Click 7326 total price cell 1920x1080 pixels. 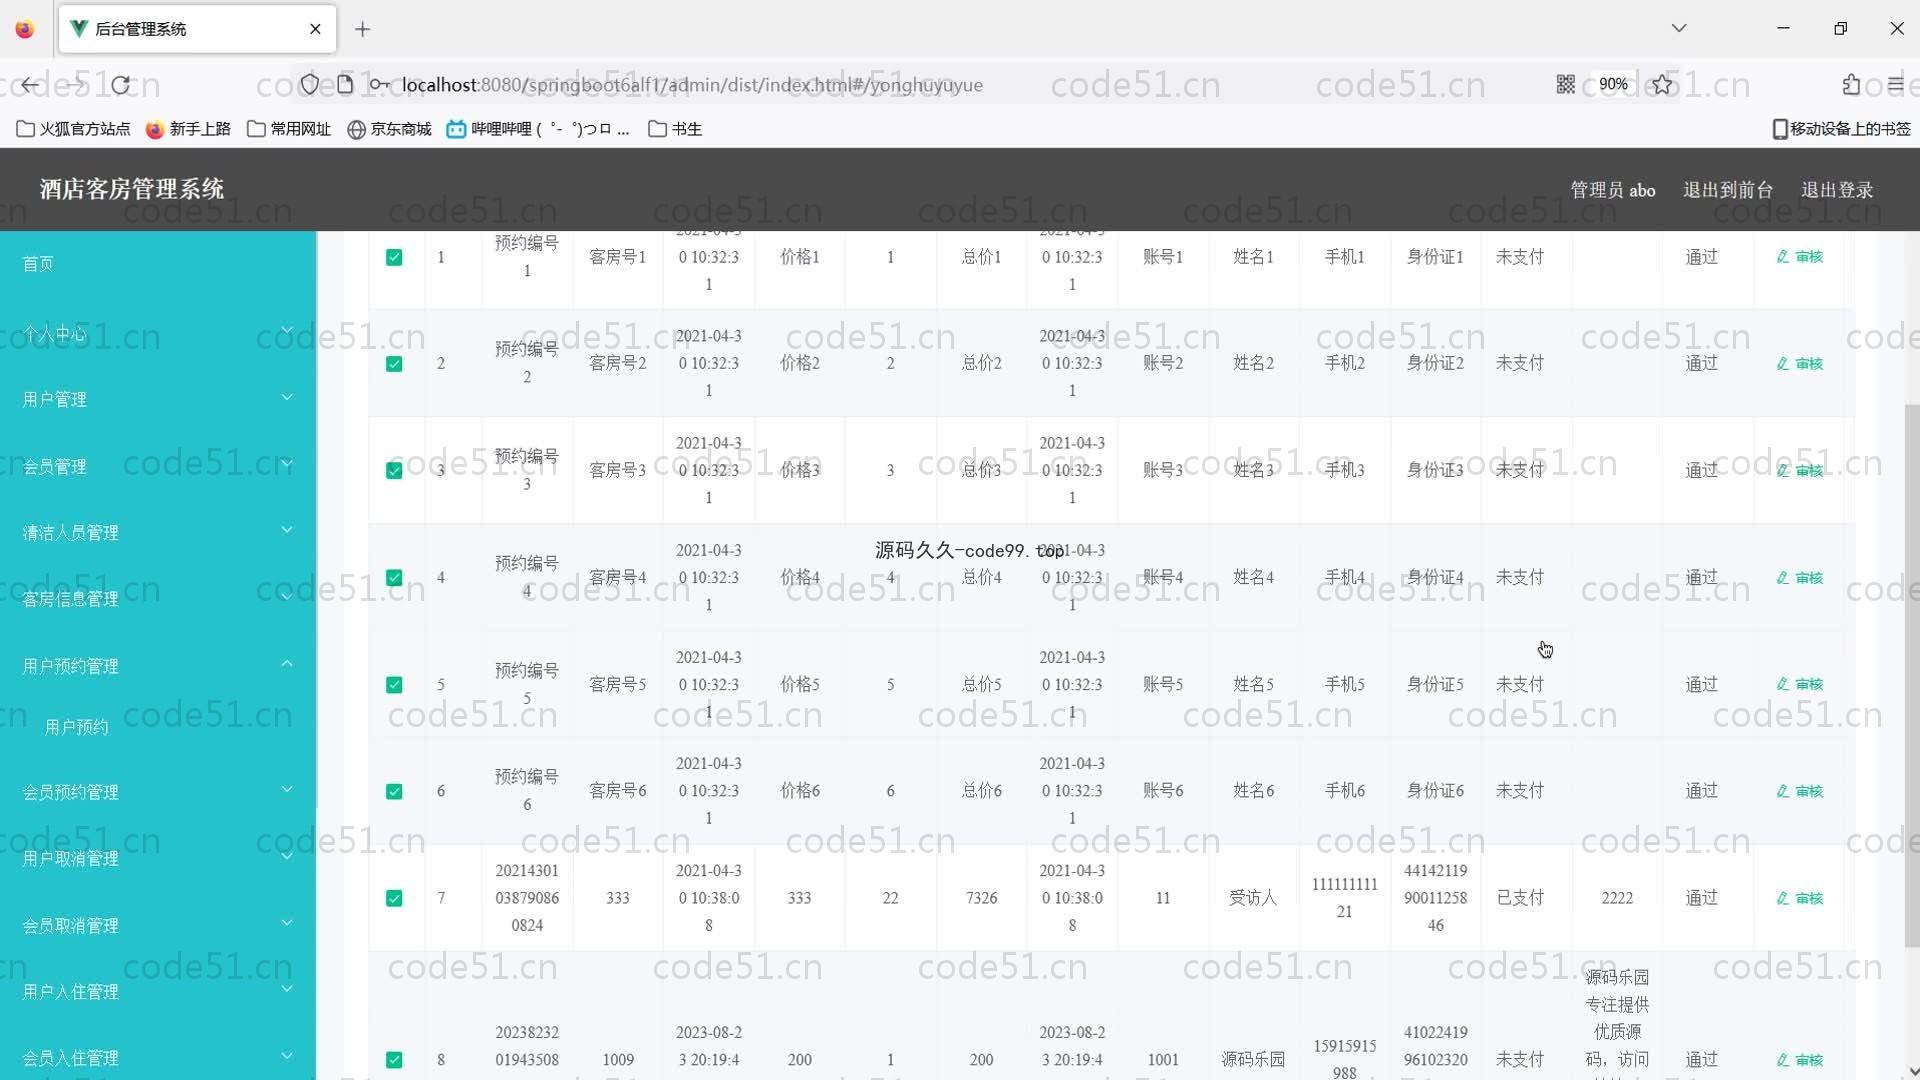point(981,899)
